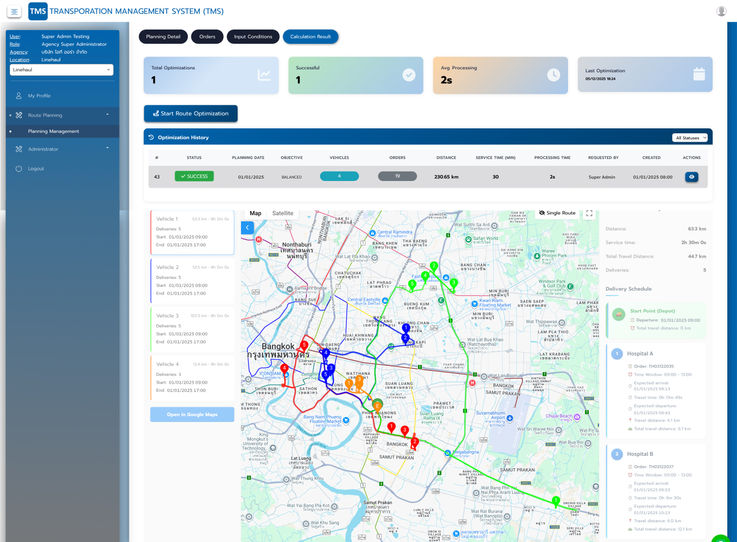Click the Central Ramindra map marker
This screenshot has height=542, width=737.
(373, 233)
